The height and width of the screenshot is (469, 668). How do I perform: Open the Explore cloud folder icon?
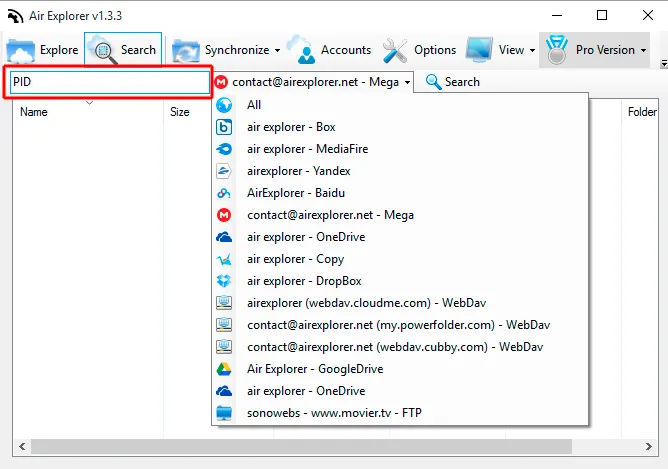pyautogui.click(x=20, y=51)
